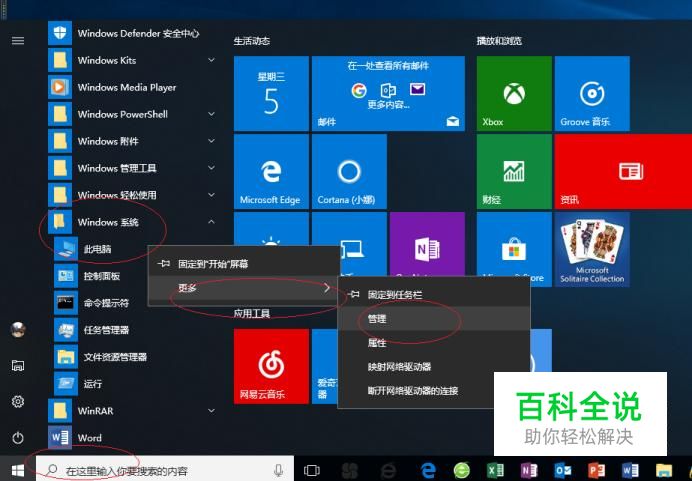Click the Windows Start button

(x=18, y=470)
